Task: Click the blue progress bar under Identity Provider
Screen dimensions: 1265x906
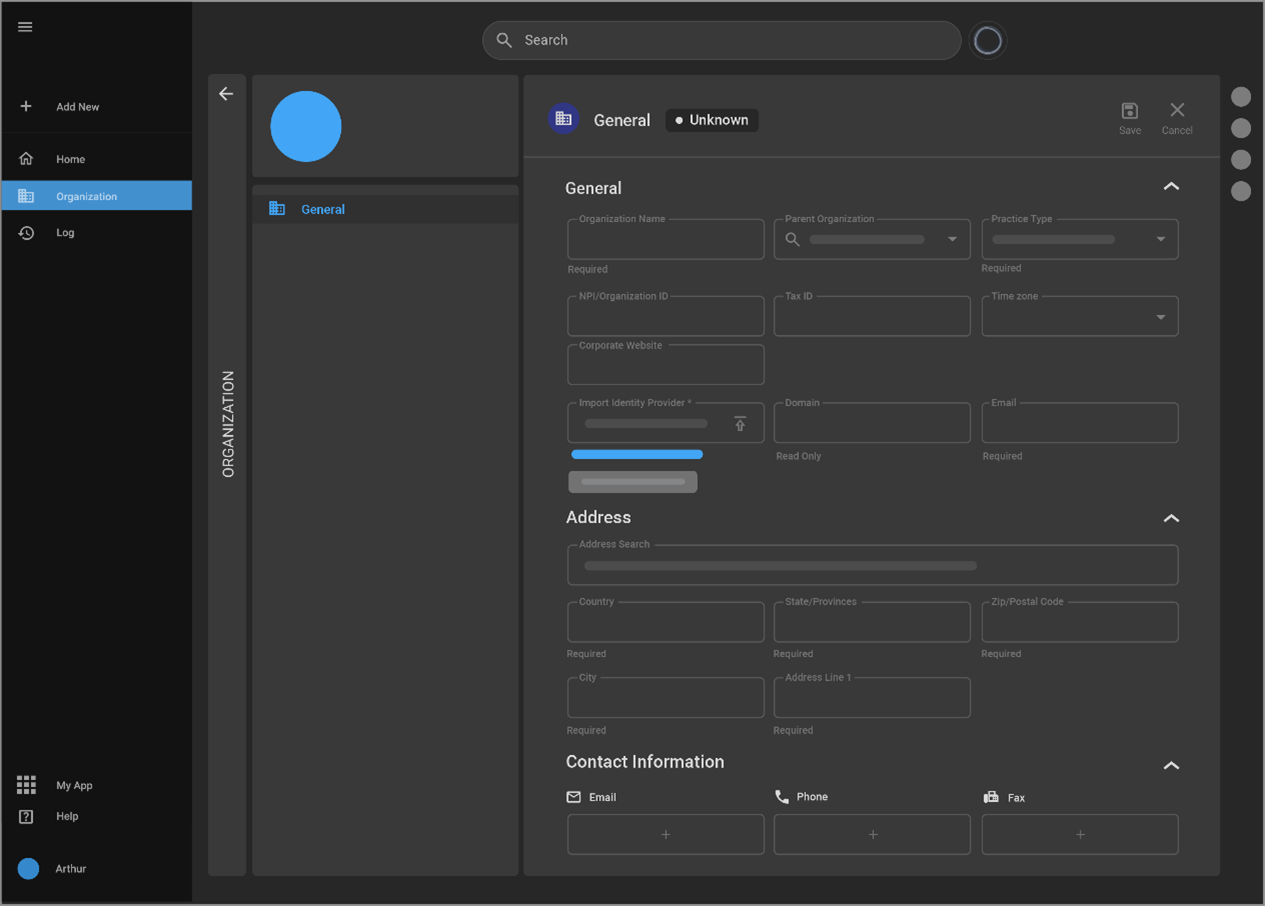Action: pyautogui.click(x=637, y=455)
